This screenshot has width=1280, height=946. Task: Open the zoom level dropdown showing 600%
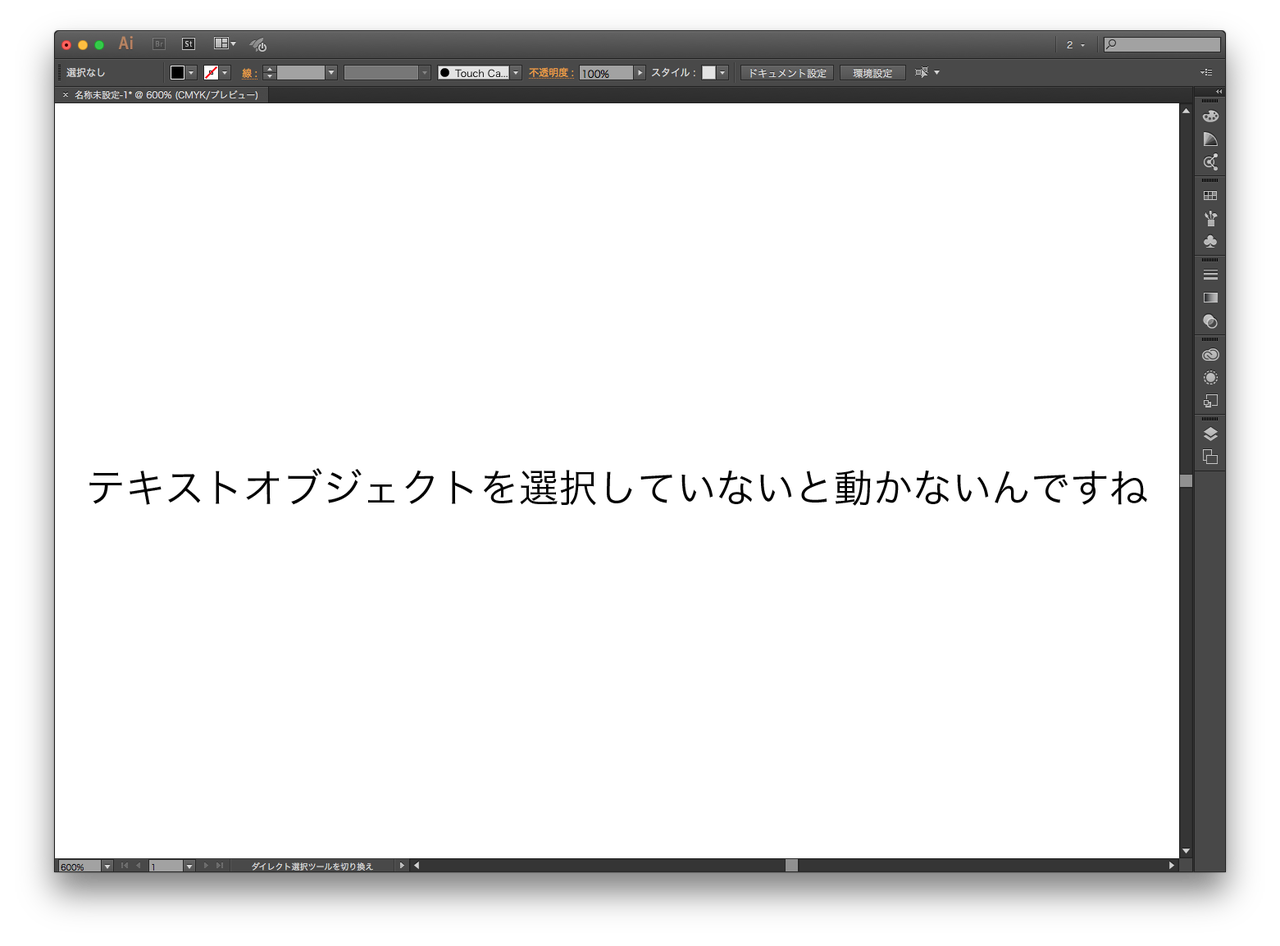(x=107, y=865)
